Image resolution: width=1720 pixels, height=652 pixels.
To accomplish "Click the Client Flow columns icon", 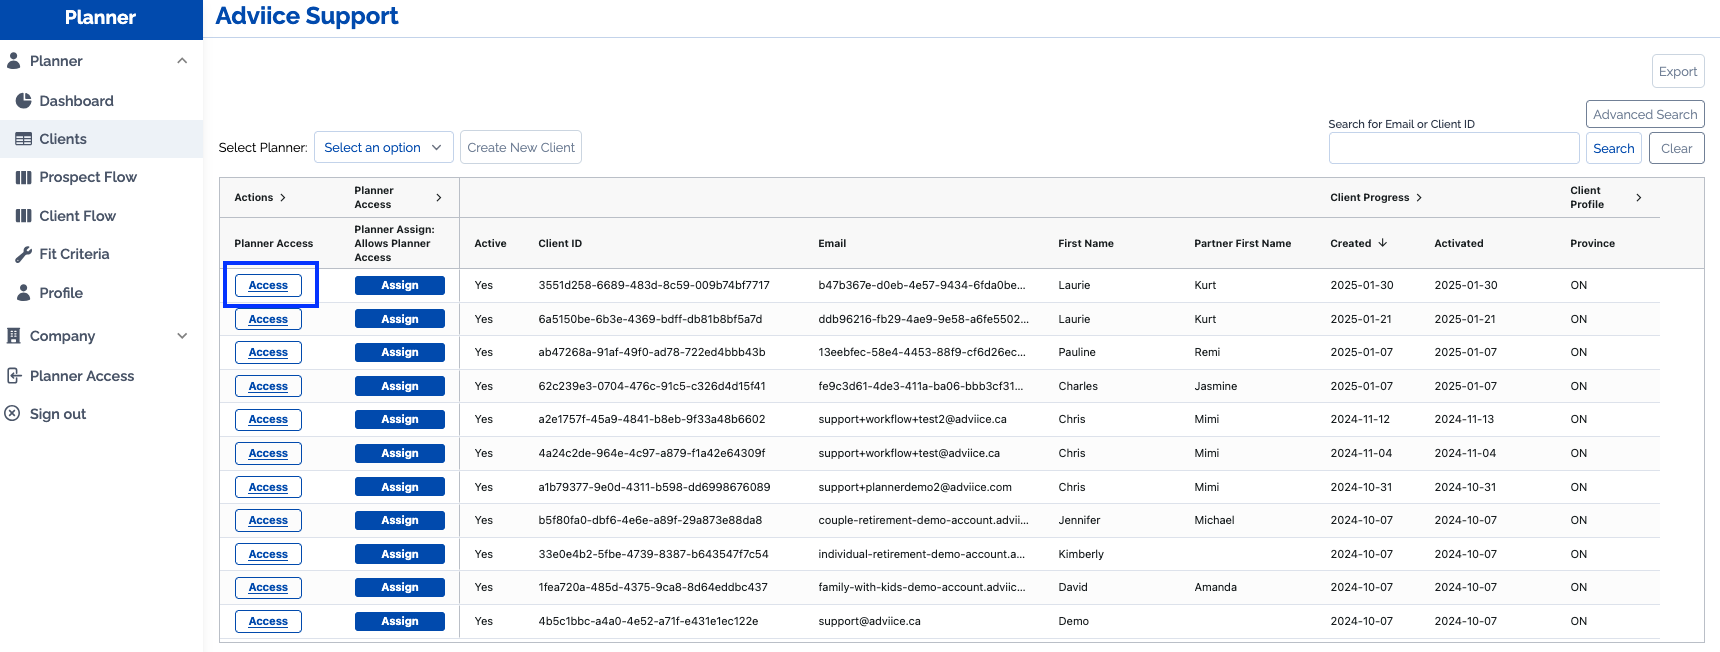I will pos(23,216).
